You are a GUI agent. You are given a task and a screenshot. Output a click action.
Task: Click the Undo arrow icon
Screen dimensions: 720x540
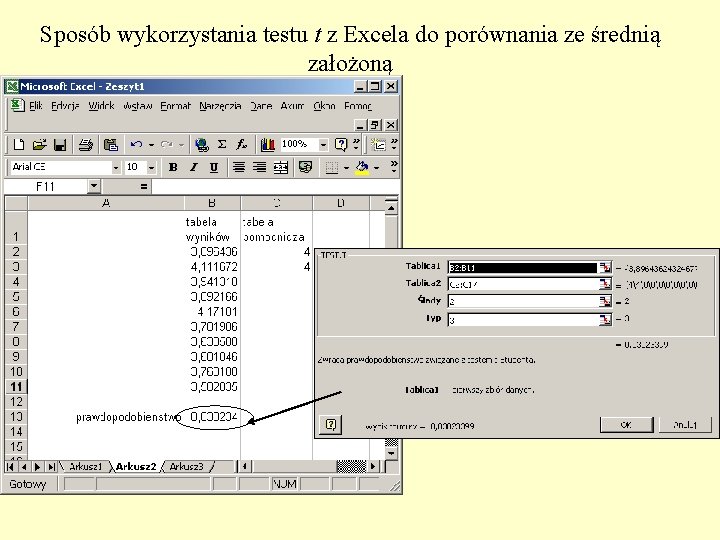point(136,145)
